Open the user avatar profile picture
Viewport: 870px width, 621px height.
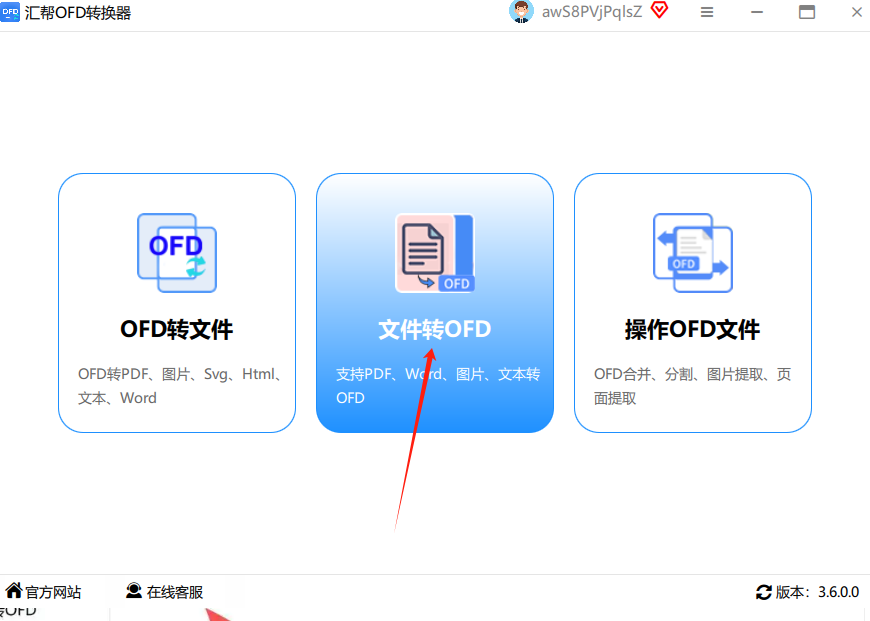pyautogui.click(x=521, y=12)
